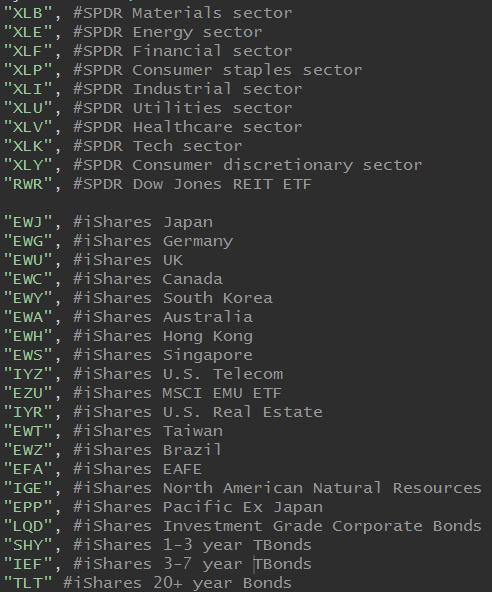The width and height of the screenshot is (492, 592).
Task: Click the iShares EAFE comment
Action: [138, 469]
